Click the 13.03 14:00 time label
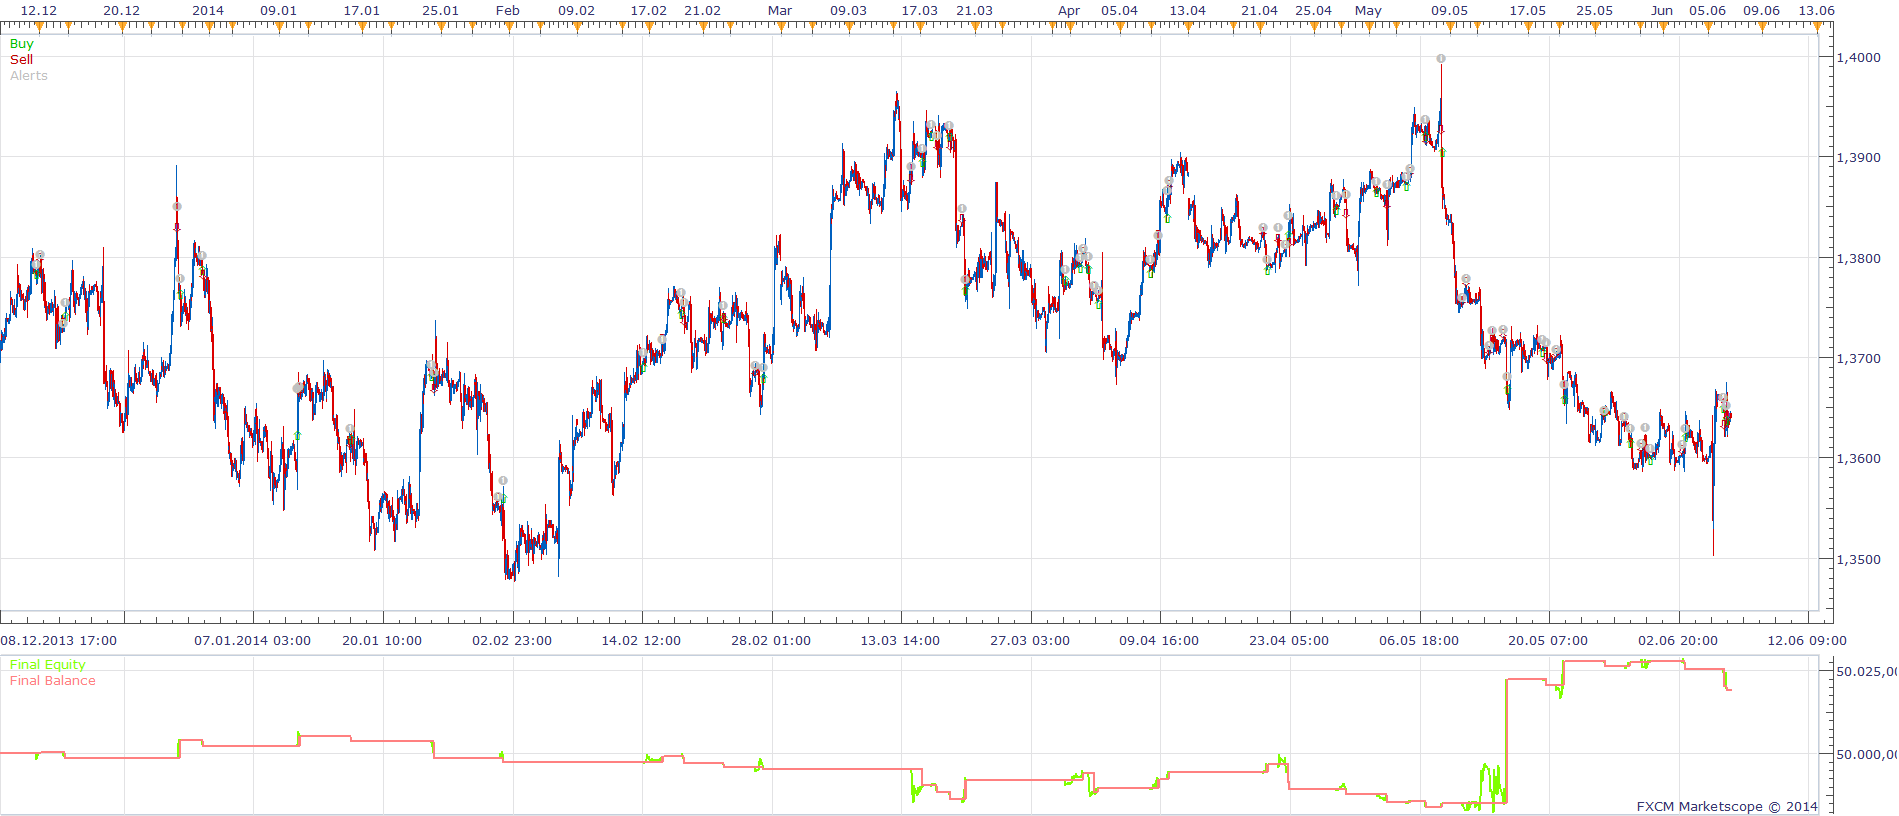The height and width of the screenshot is (816, 1899). pos(900,641)
